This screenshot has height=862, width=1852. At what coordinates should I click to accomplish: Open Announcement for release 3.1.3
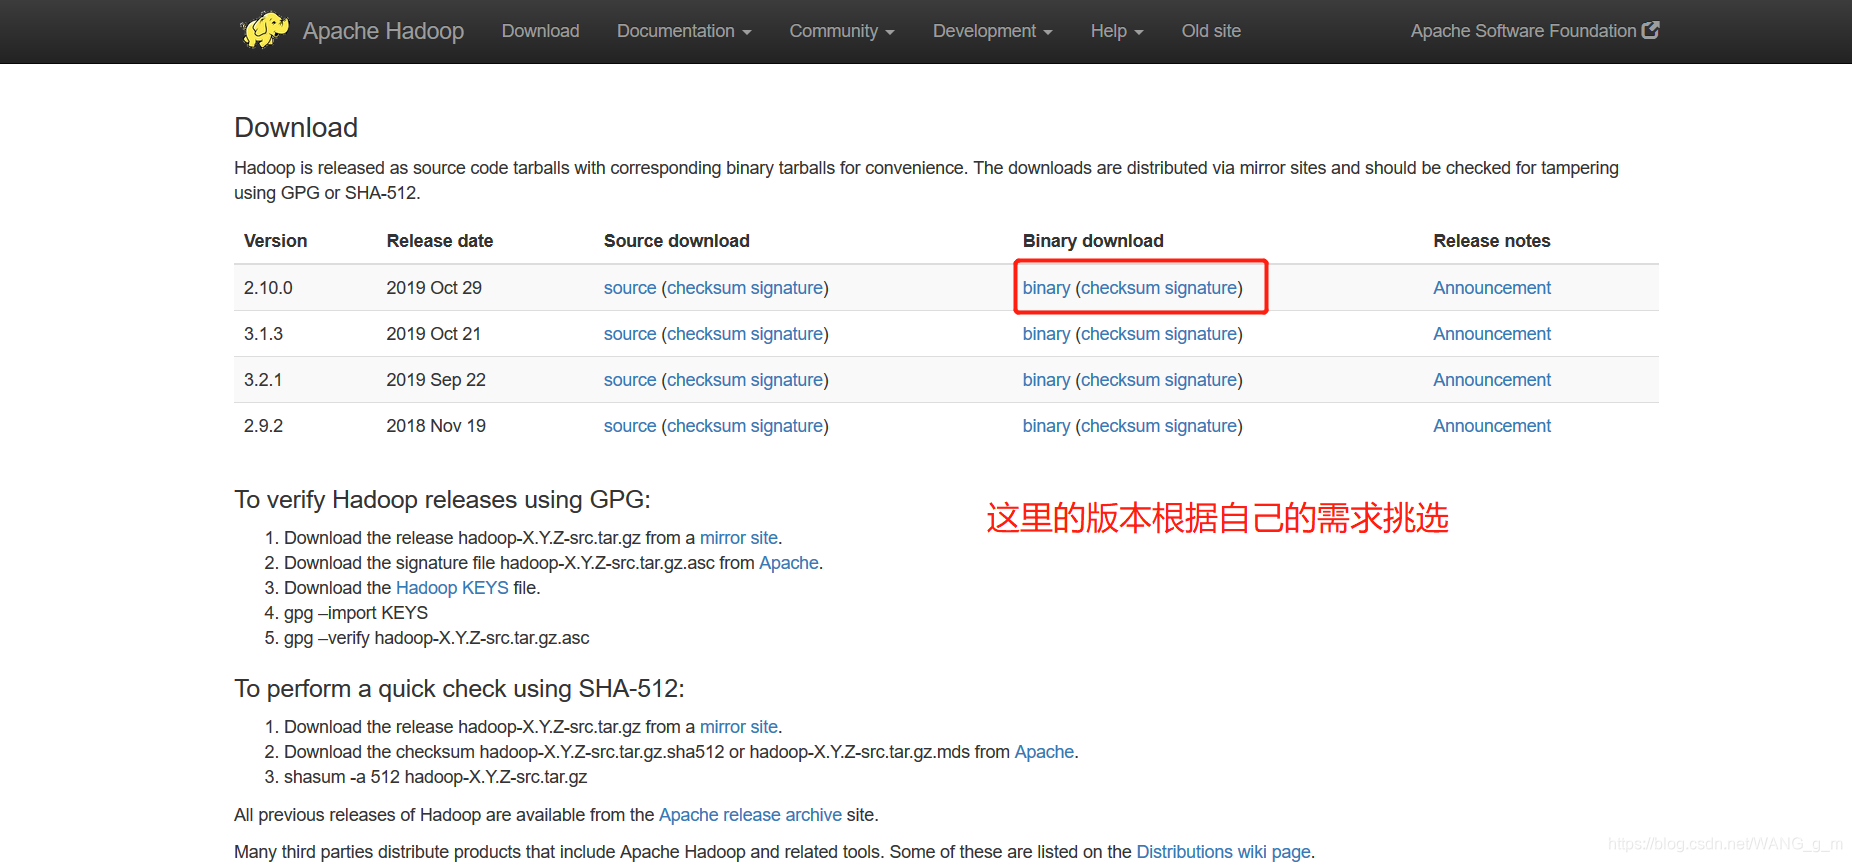[1492, 334]
